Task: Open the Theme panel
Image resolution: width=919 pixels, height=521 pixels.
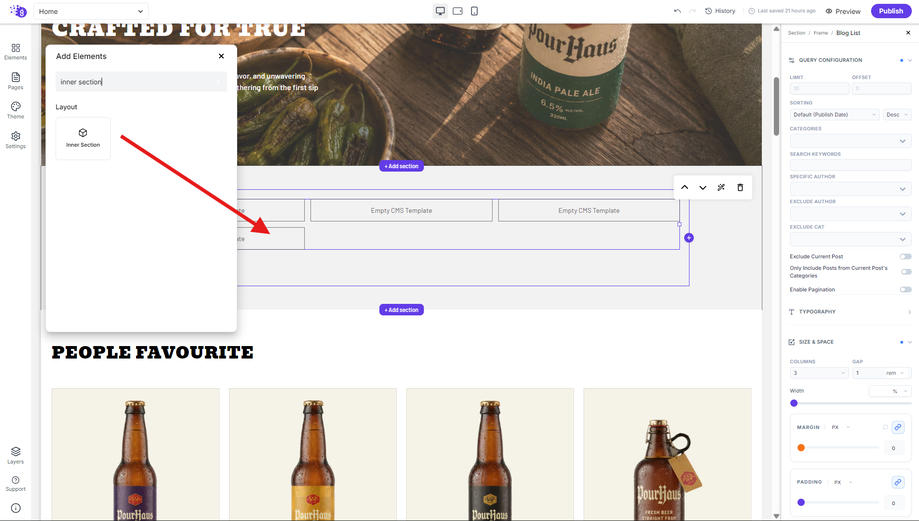Action: [x=16, y=110]
